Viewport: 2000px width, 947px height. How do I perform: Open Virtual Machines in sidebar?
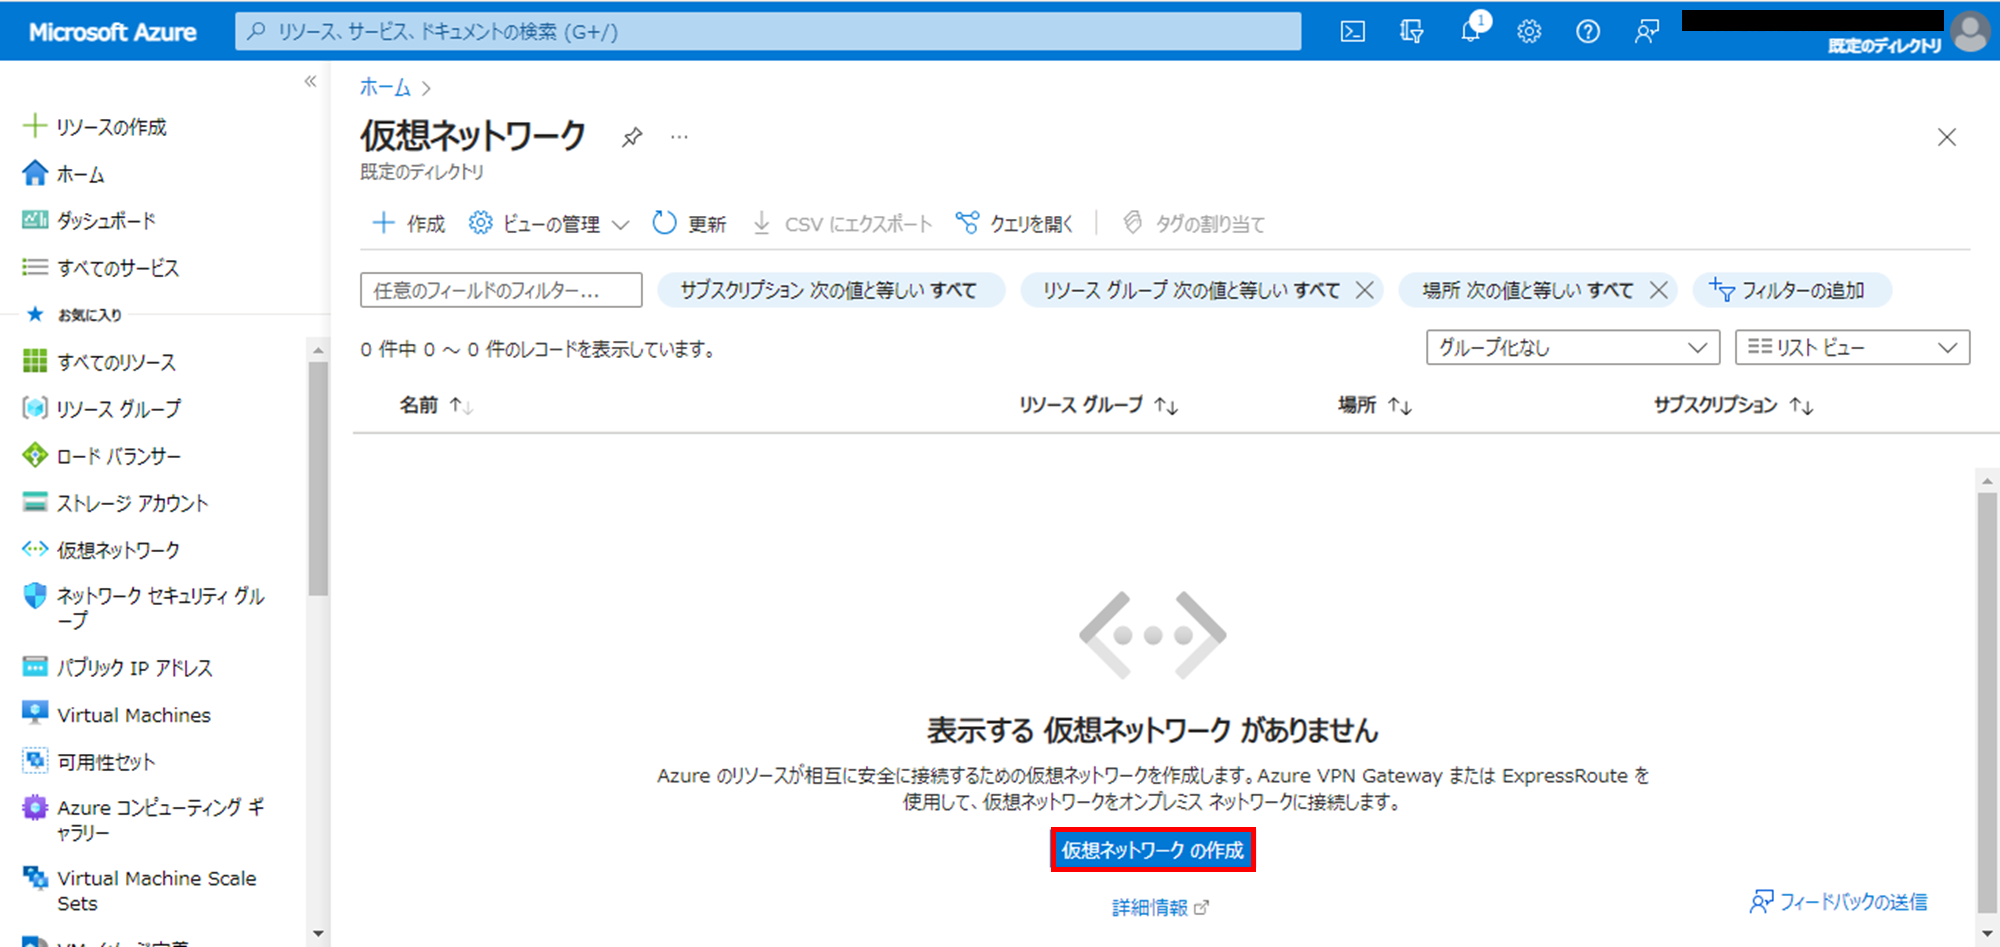click(x=117, y=715)
